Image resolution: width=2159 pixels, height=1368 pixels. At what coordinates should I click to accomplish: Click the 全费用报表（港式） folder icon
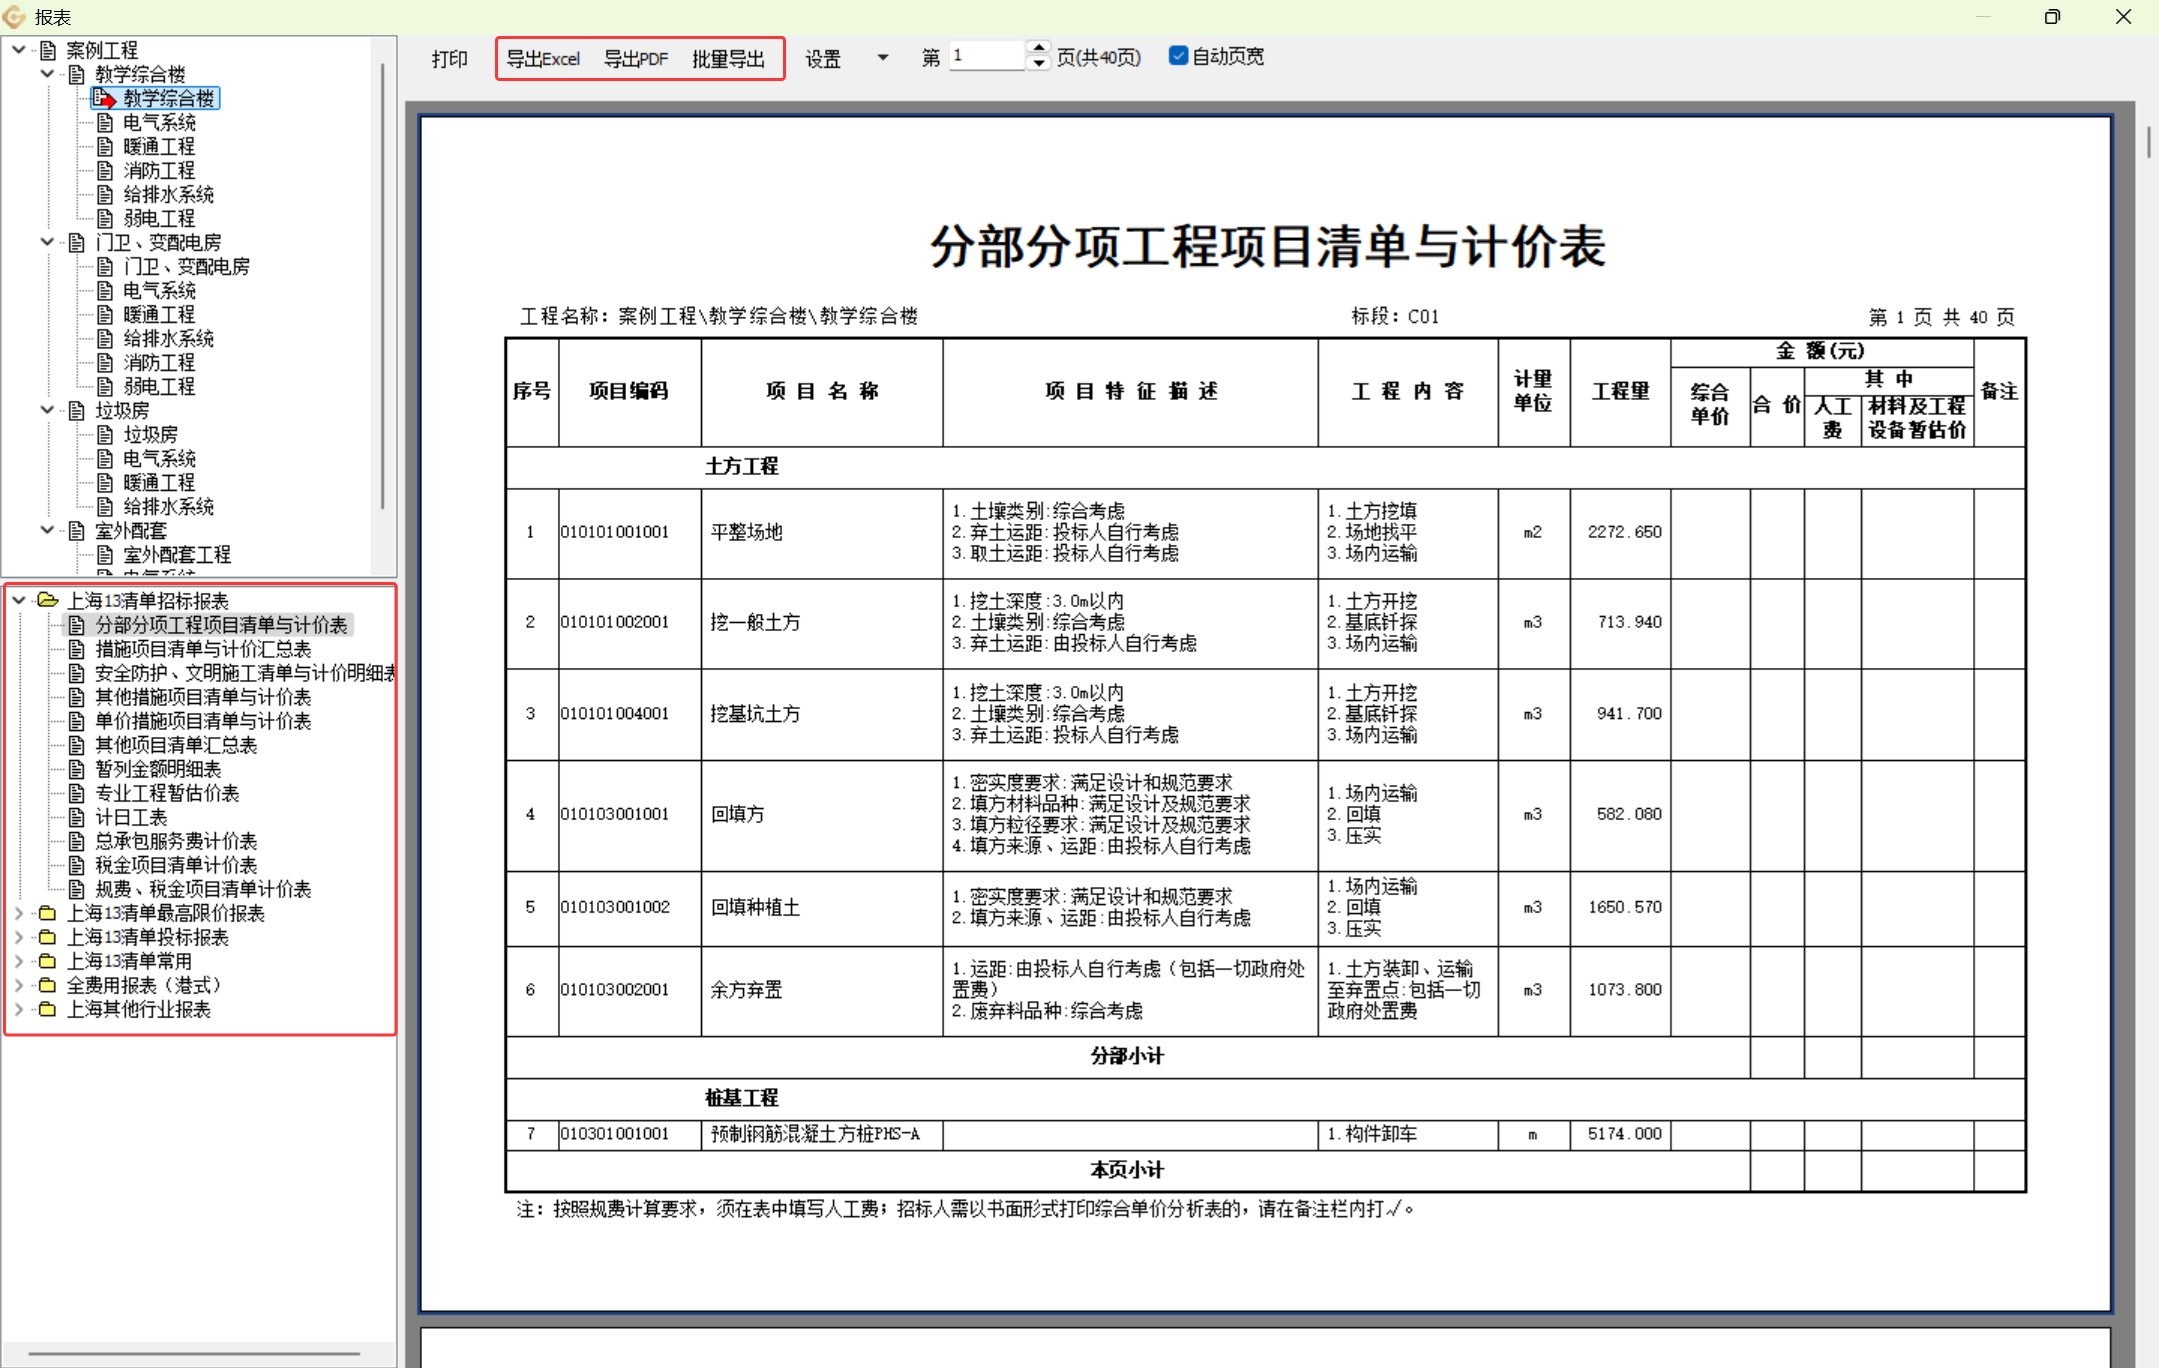47,984
